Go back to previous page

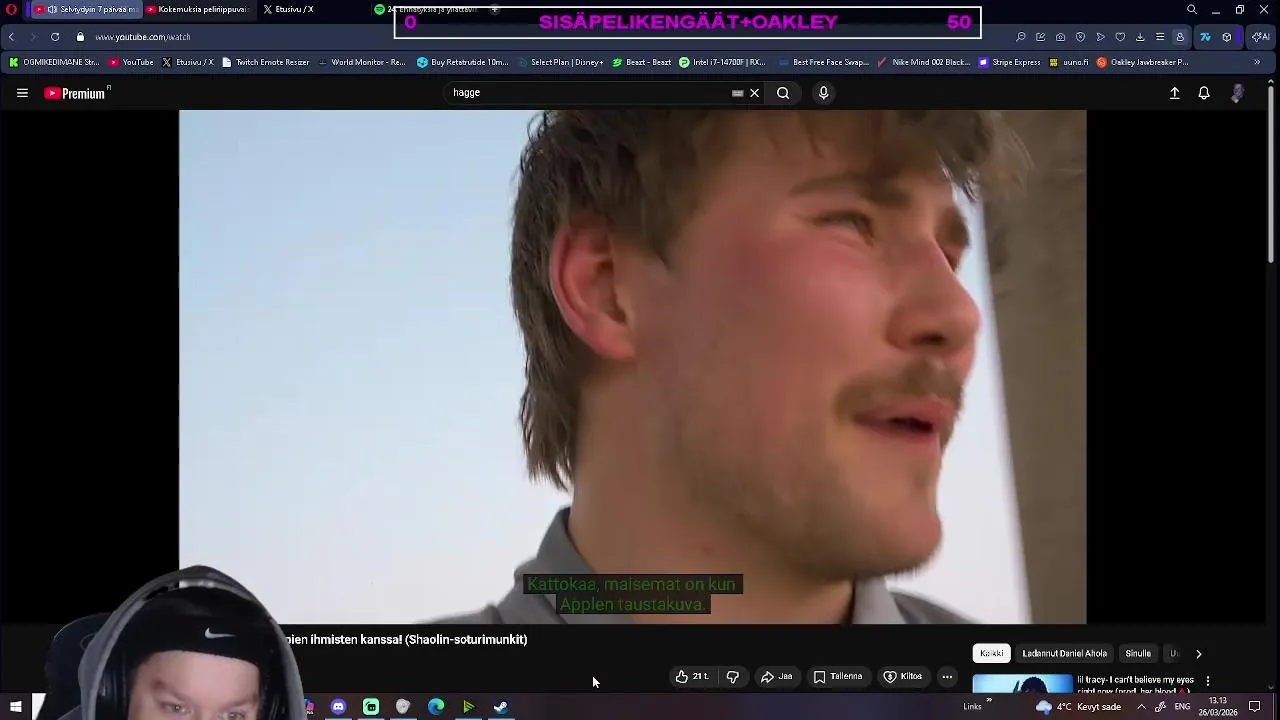tap(11, 37)
